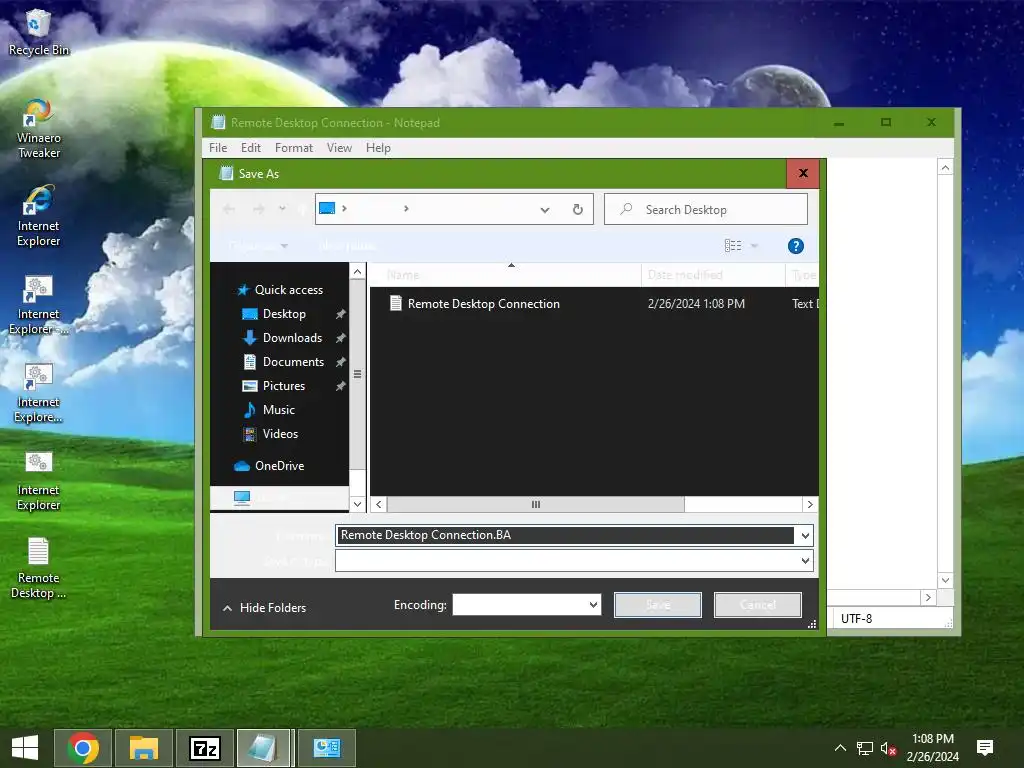
Task: Go to Documents folder in navigation pane
Action: 293,362
